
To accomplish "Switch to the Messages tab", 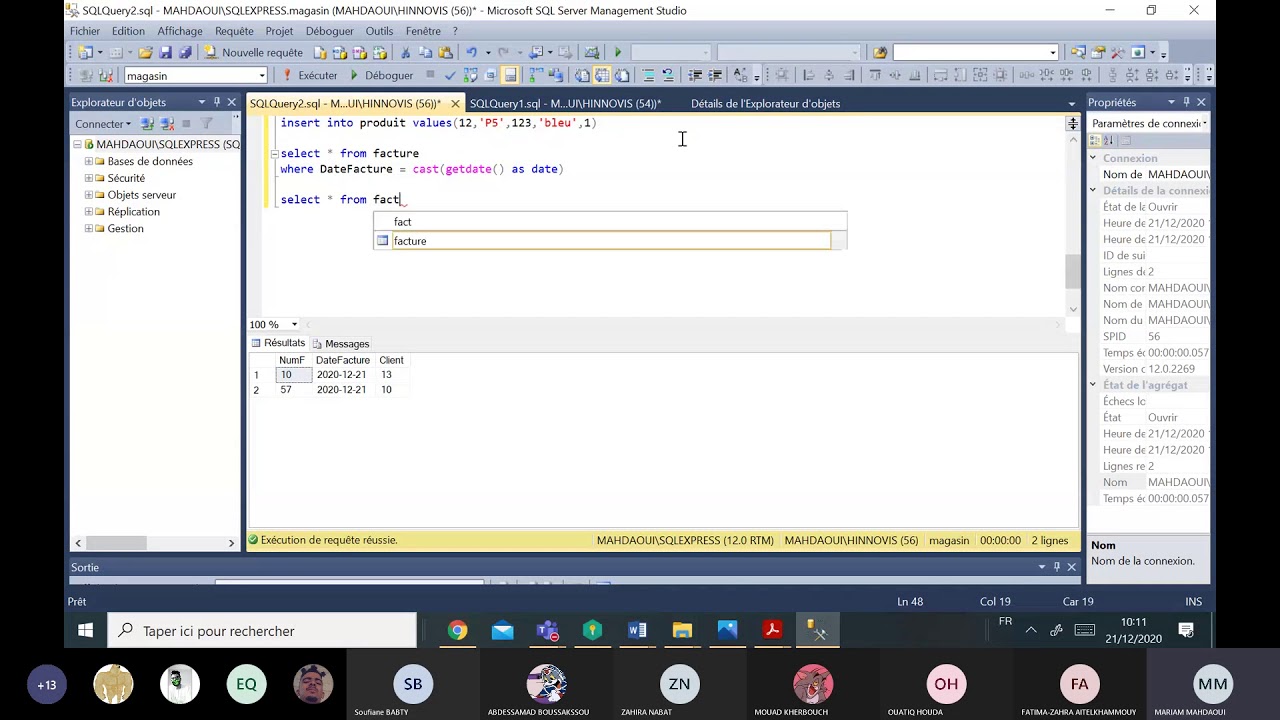I will (x=340, y=344).
